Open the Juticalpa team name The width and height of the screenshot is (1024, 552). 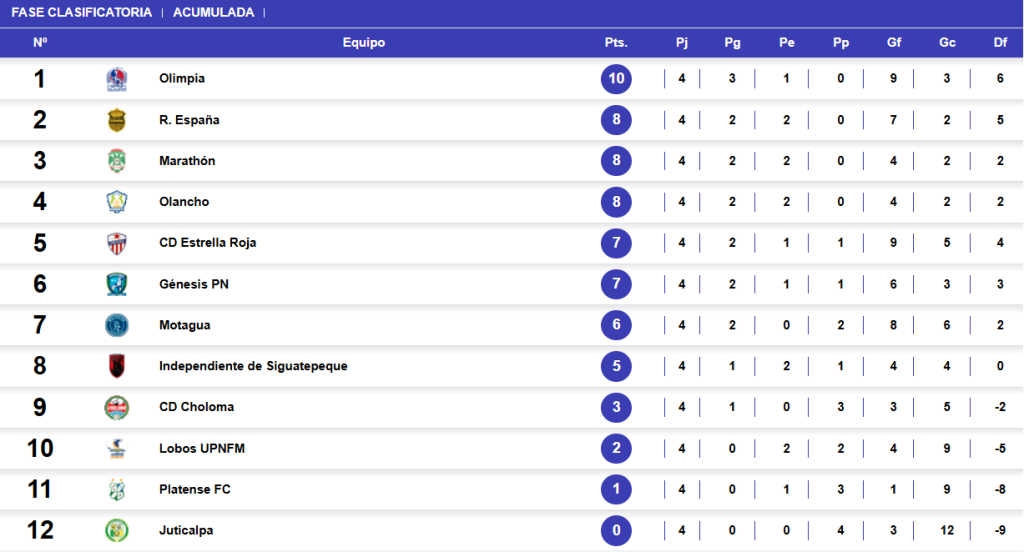[x=186, y=530]
